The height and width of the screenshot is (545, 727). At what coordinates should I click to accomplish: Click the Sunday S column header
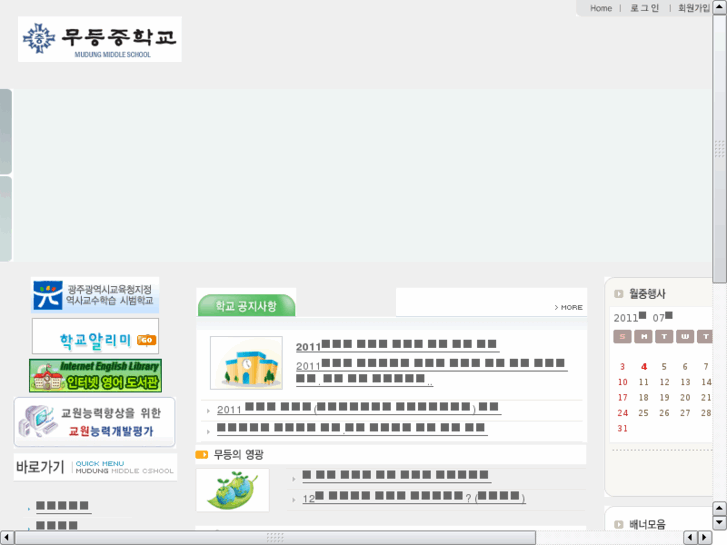[622, 336]
